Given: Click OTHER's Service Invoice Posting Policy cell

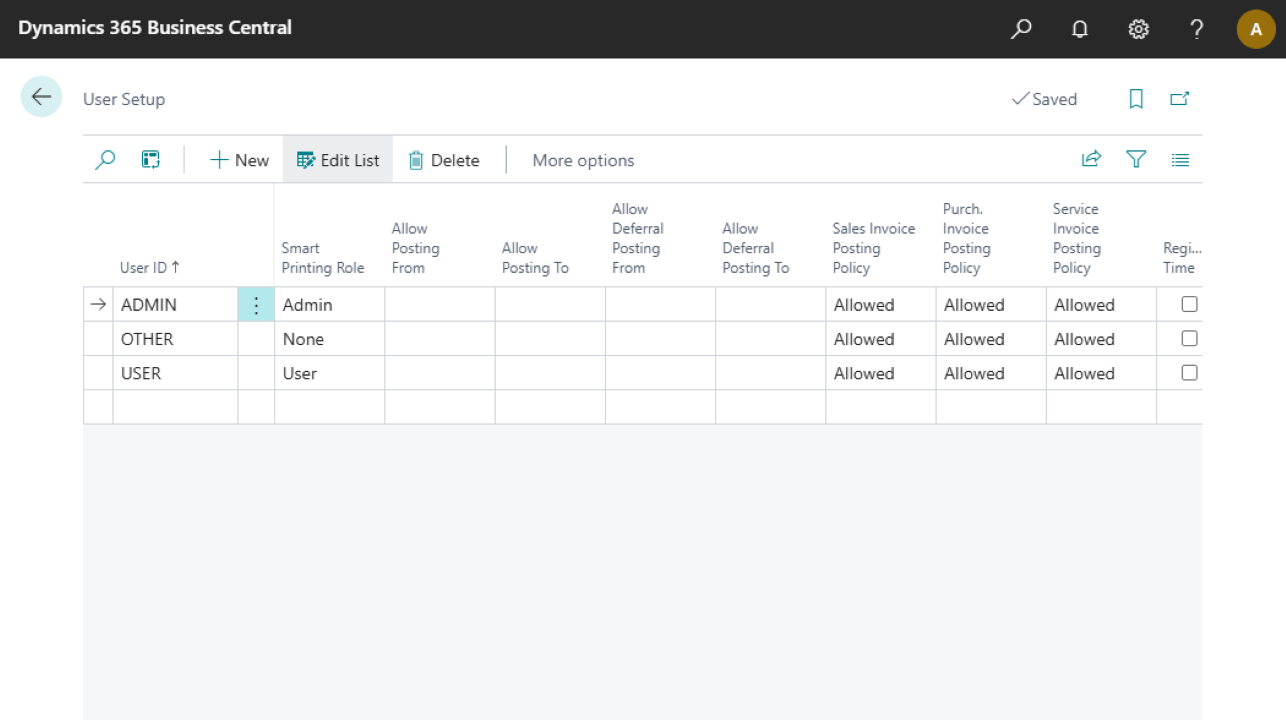Looking at the screenshot, I should pos(1101,339).
